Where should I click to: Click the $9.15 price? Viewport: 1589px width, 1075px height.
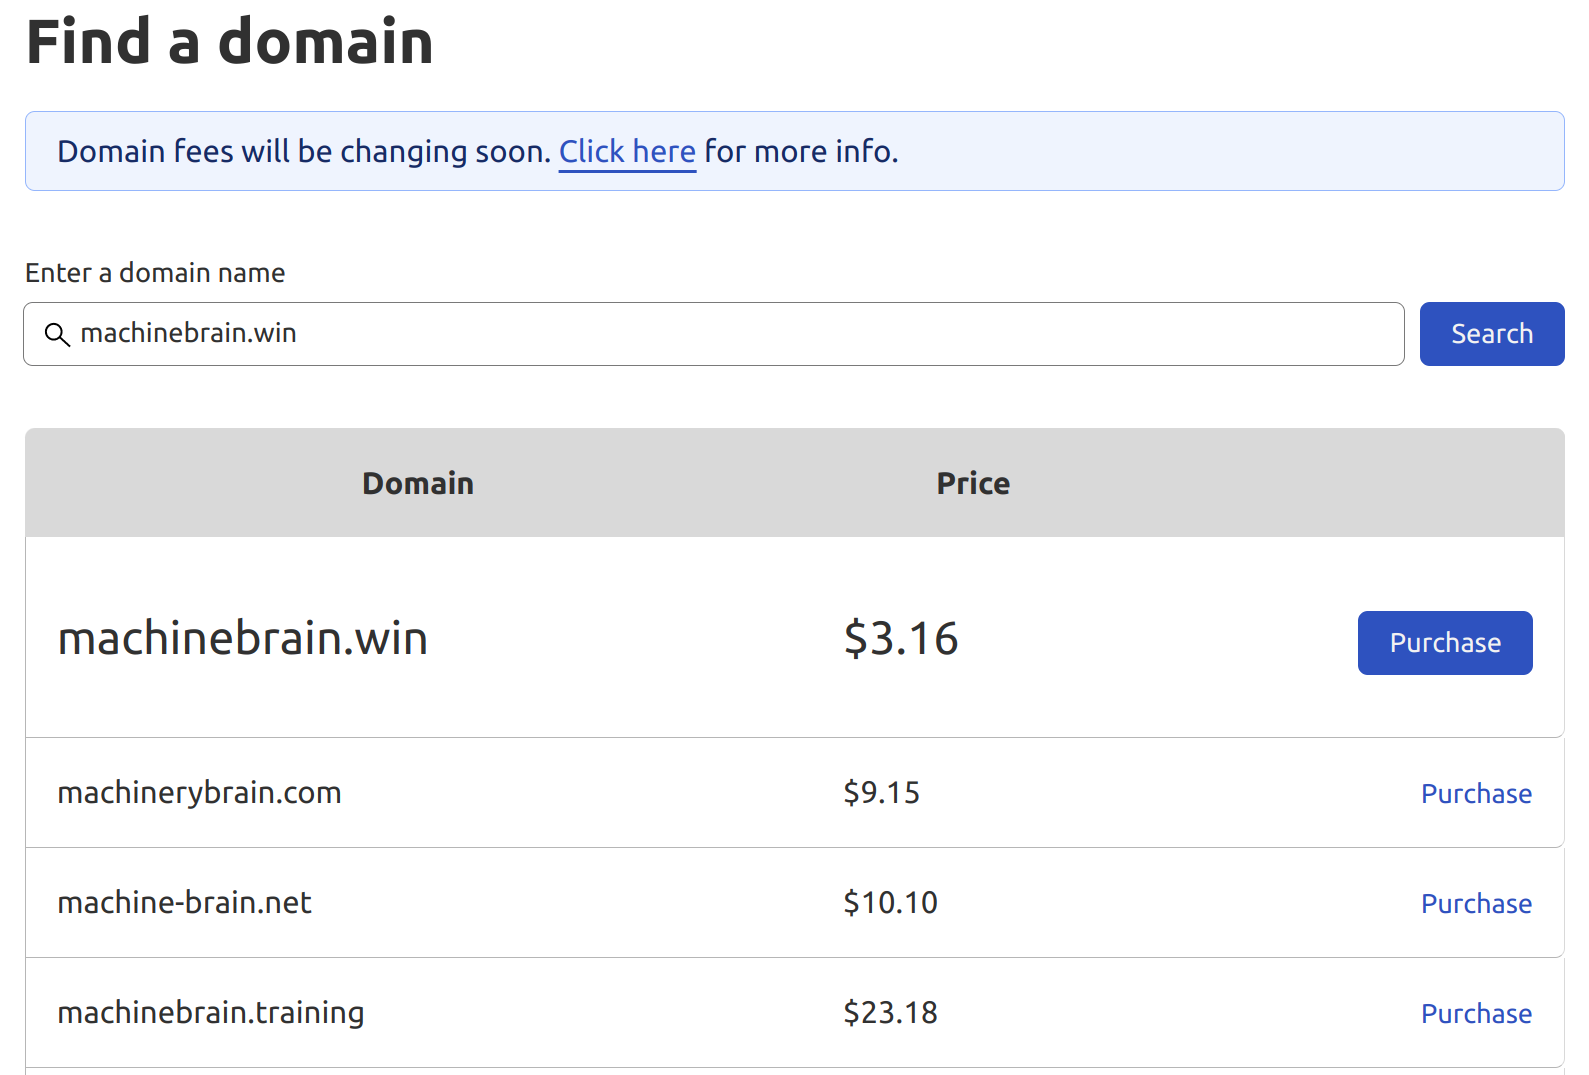coord(881,793)
